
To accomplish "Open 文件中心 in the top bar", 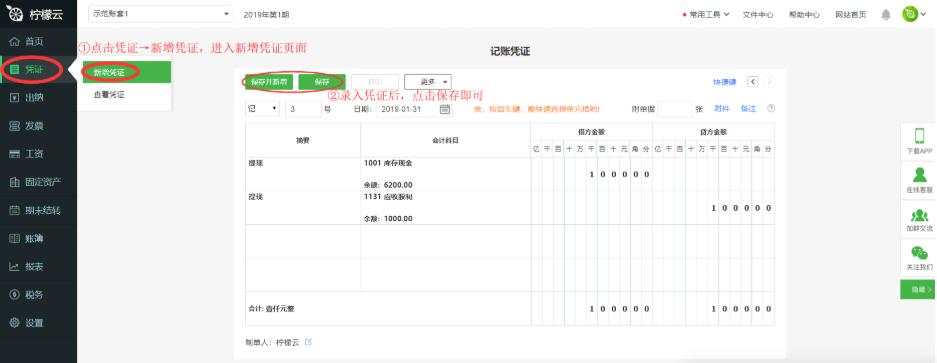I will click(x=758, y=15).
